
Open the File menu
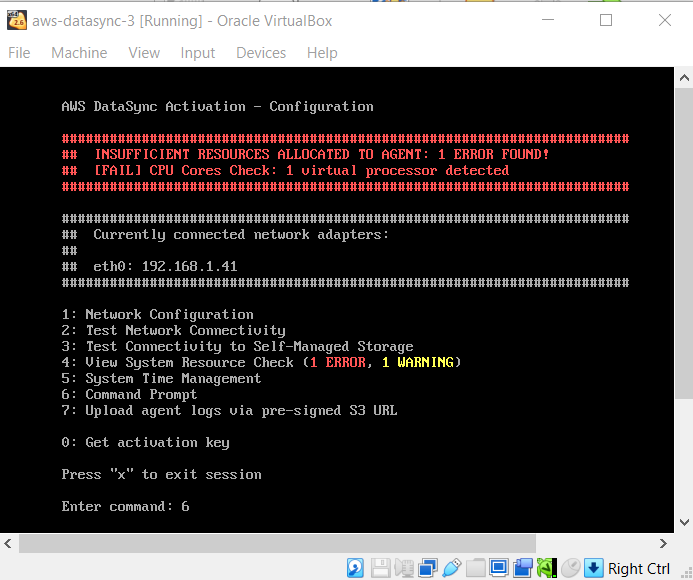(x=19, y=53)
